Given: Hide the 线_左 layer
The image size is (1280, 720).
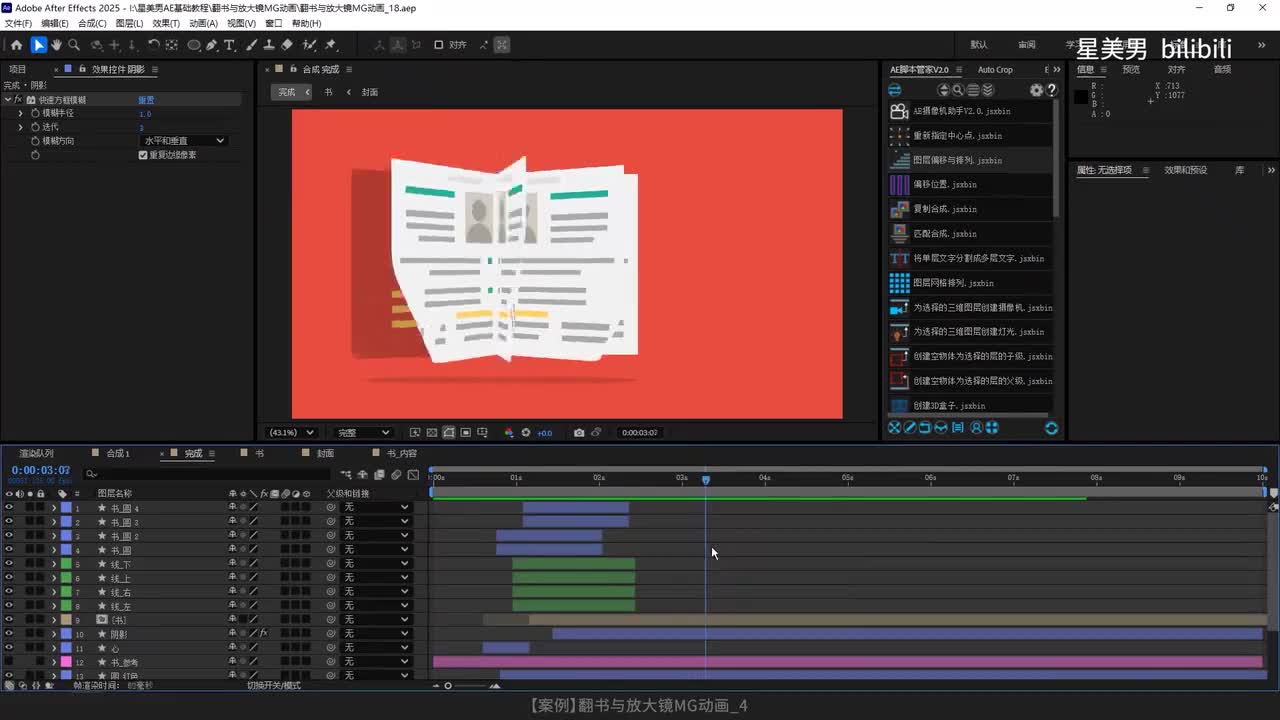Looking at the screenshot, I should pos(9,606).
